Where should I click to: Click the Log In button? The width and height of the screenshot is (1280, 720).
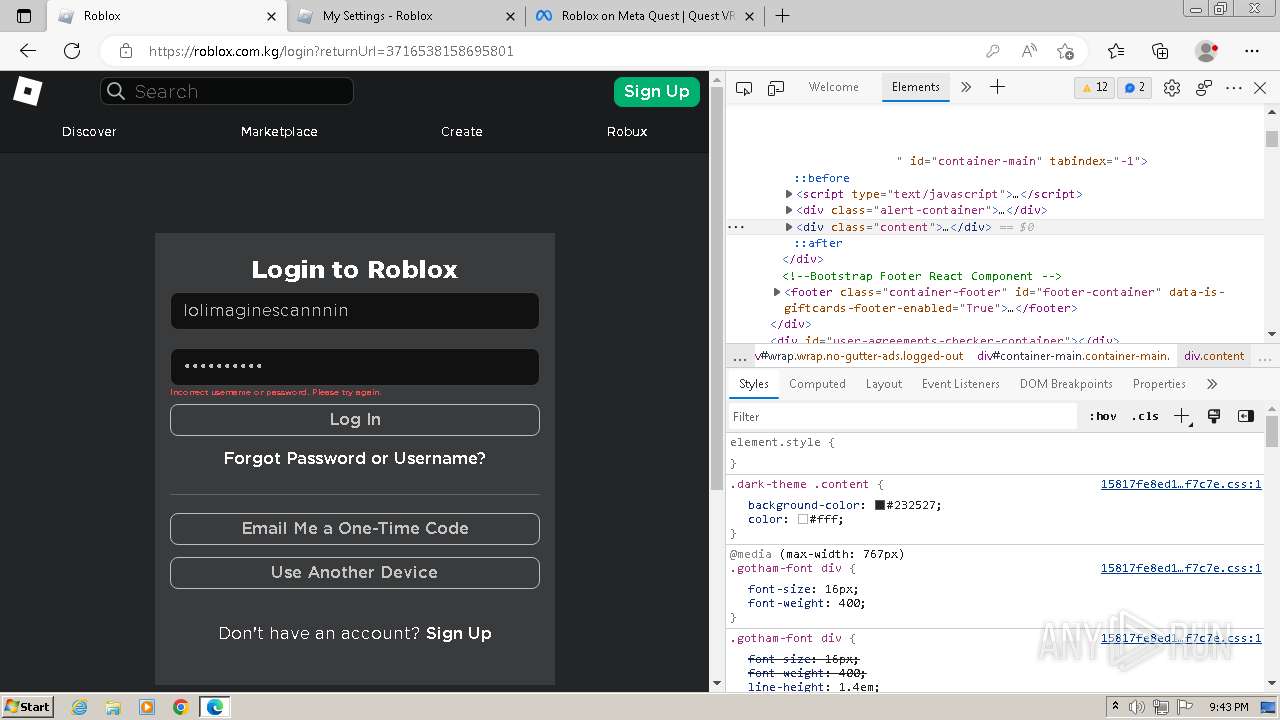[355, 420]
